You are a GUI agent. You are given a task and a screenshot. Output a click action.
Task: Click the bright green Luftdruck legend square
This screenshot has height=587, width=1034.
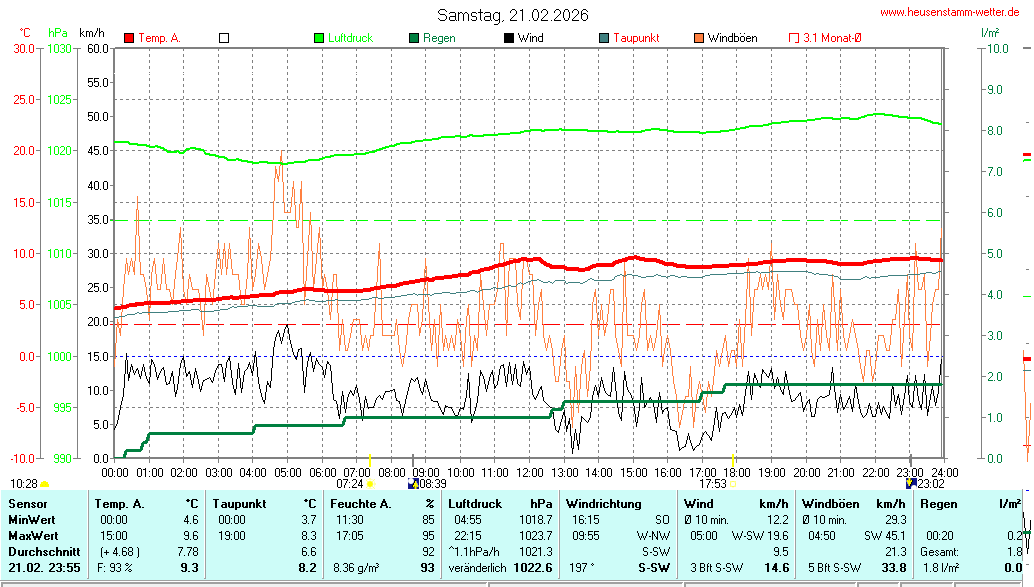[319, 38]
